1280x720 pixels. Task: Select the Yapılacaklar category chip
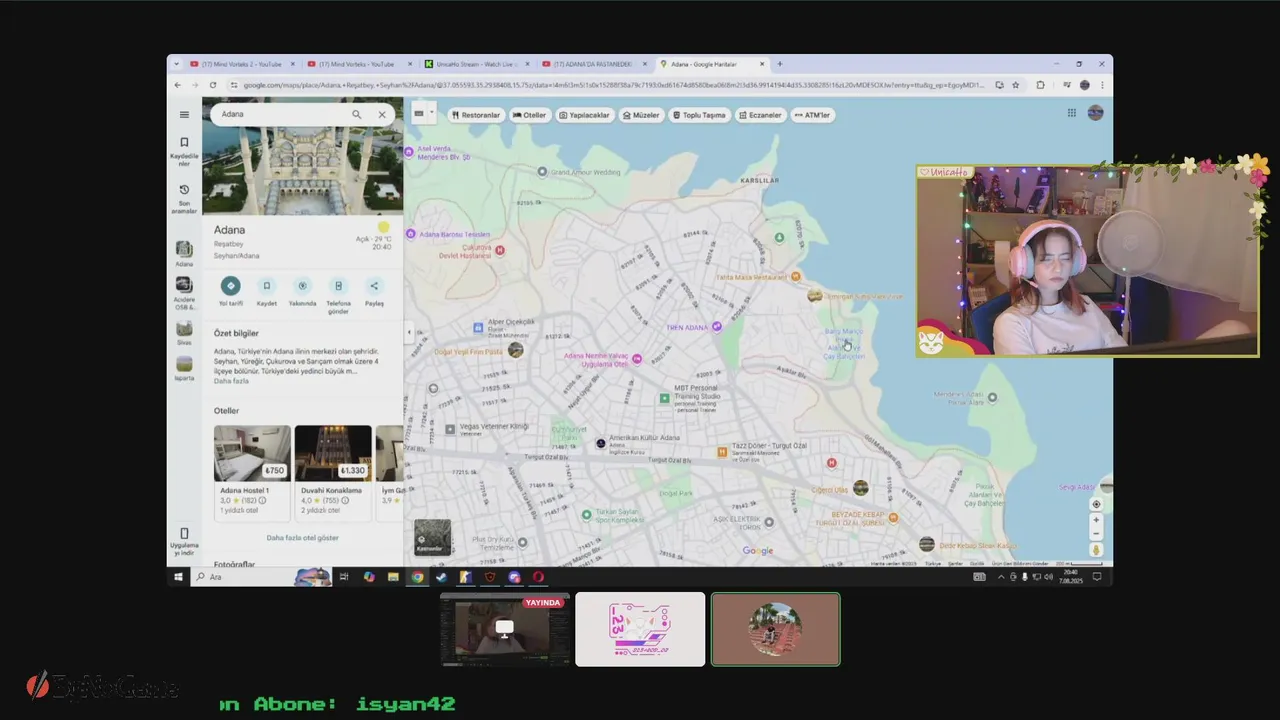[x=585, y=115]
